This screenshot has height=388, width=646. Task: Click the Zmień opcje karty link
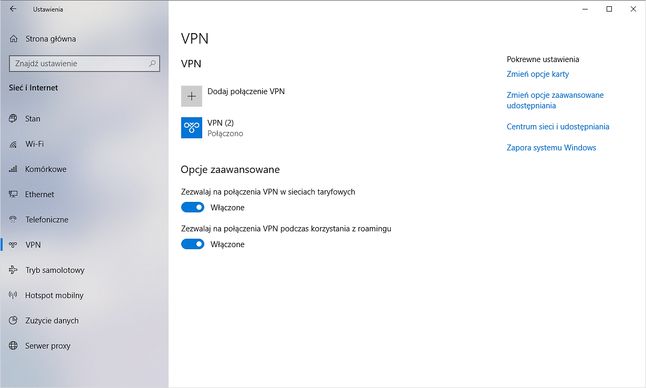tap(538, 74)
